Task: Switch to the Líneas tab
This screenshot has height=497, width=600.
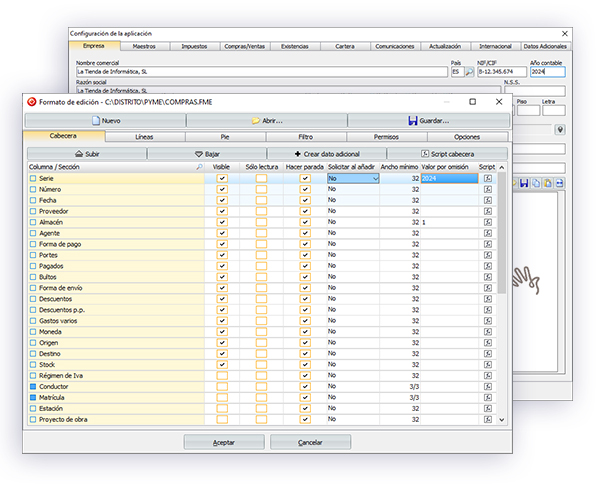Action: point(144,136)
